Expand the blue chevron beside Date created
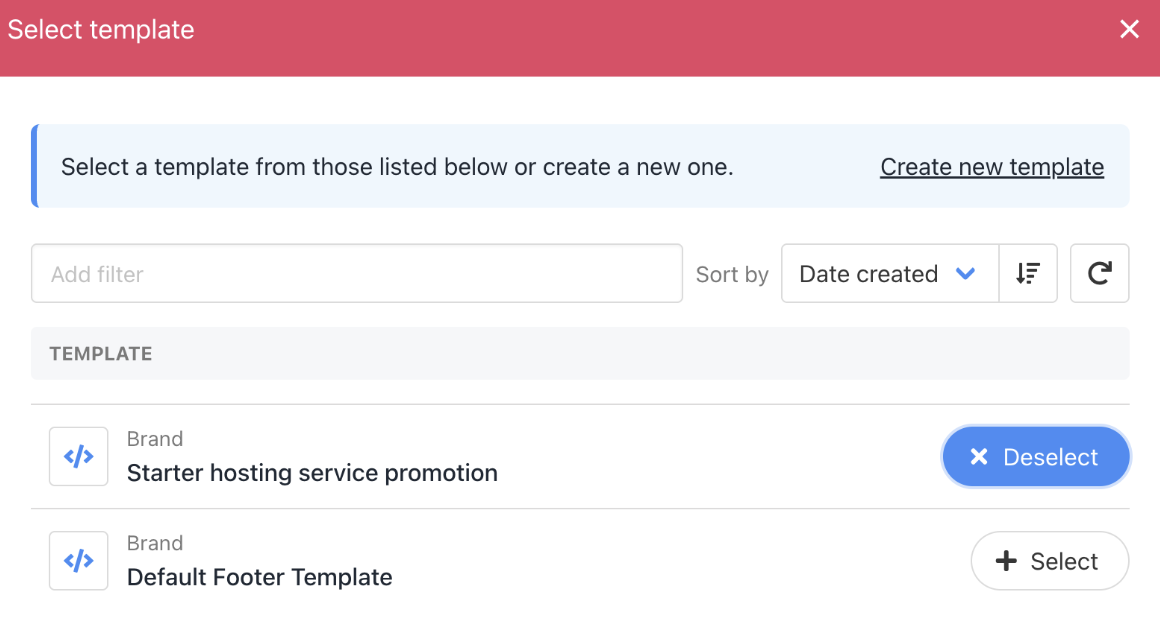The image size is (1160, 640). pyautogui.click(x=965, y=274)
